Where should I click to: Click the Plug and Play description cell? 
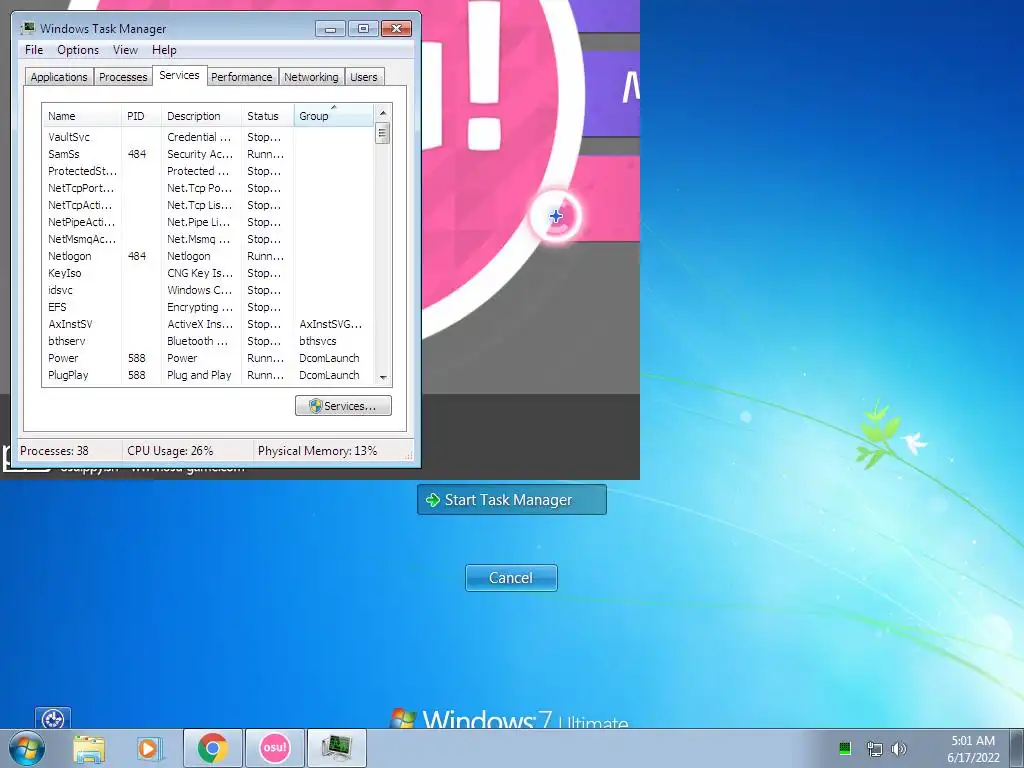pos(199,375)
